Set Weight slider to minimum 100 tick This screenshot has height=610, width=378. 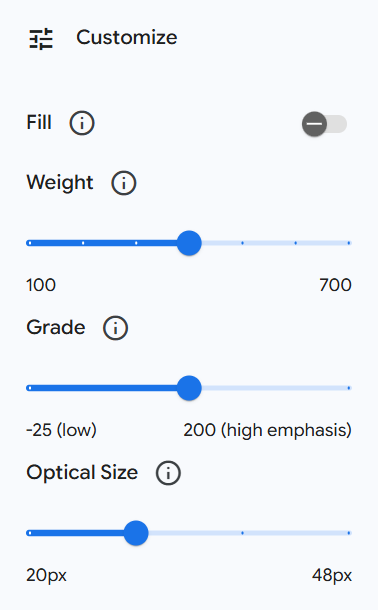pyautogui.click(x=30, y=243)
